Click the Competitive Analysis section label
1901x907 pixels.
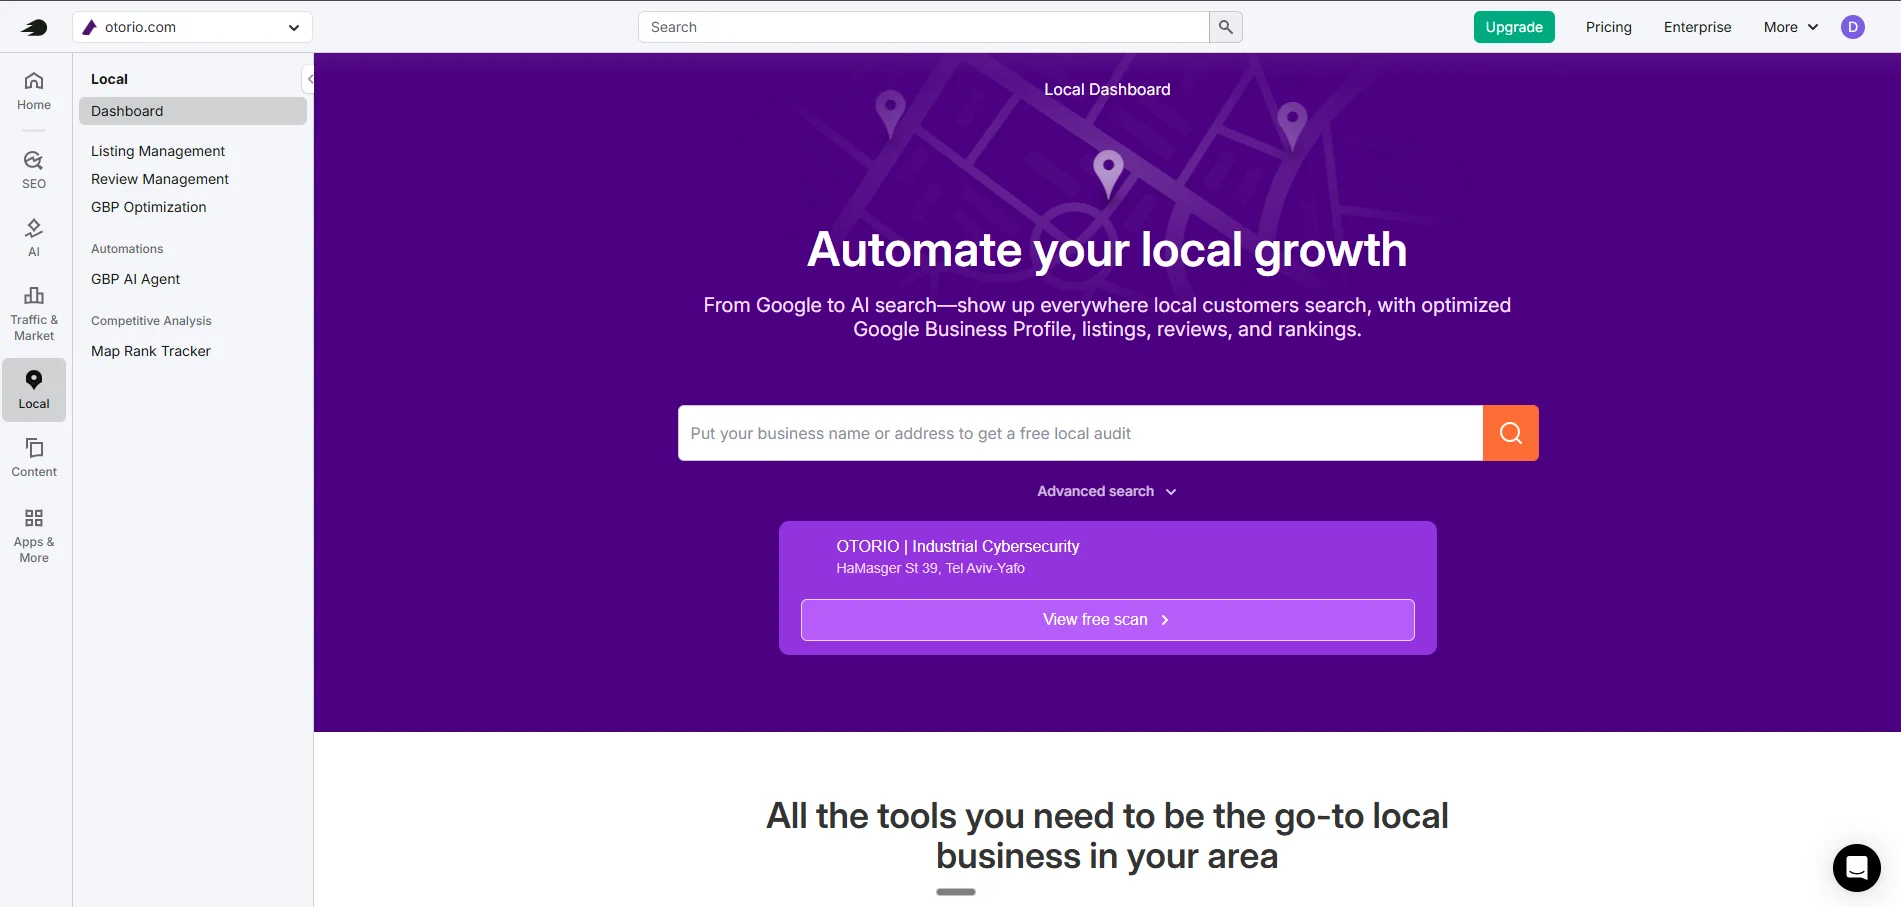pos(151,321)
